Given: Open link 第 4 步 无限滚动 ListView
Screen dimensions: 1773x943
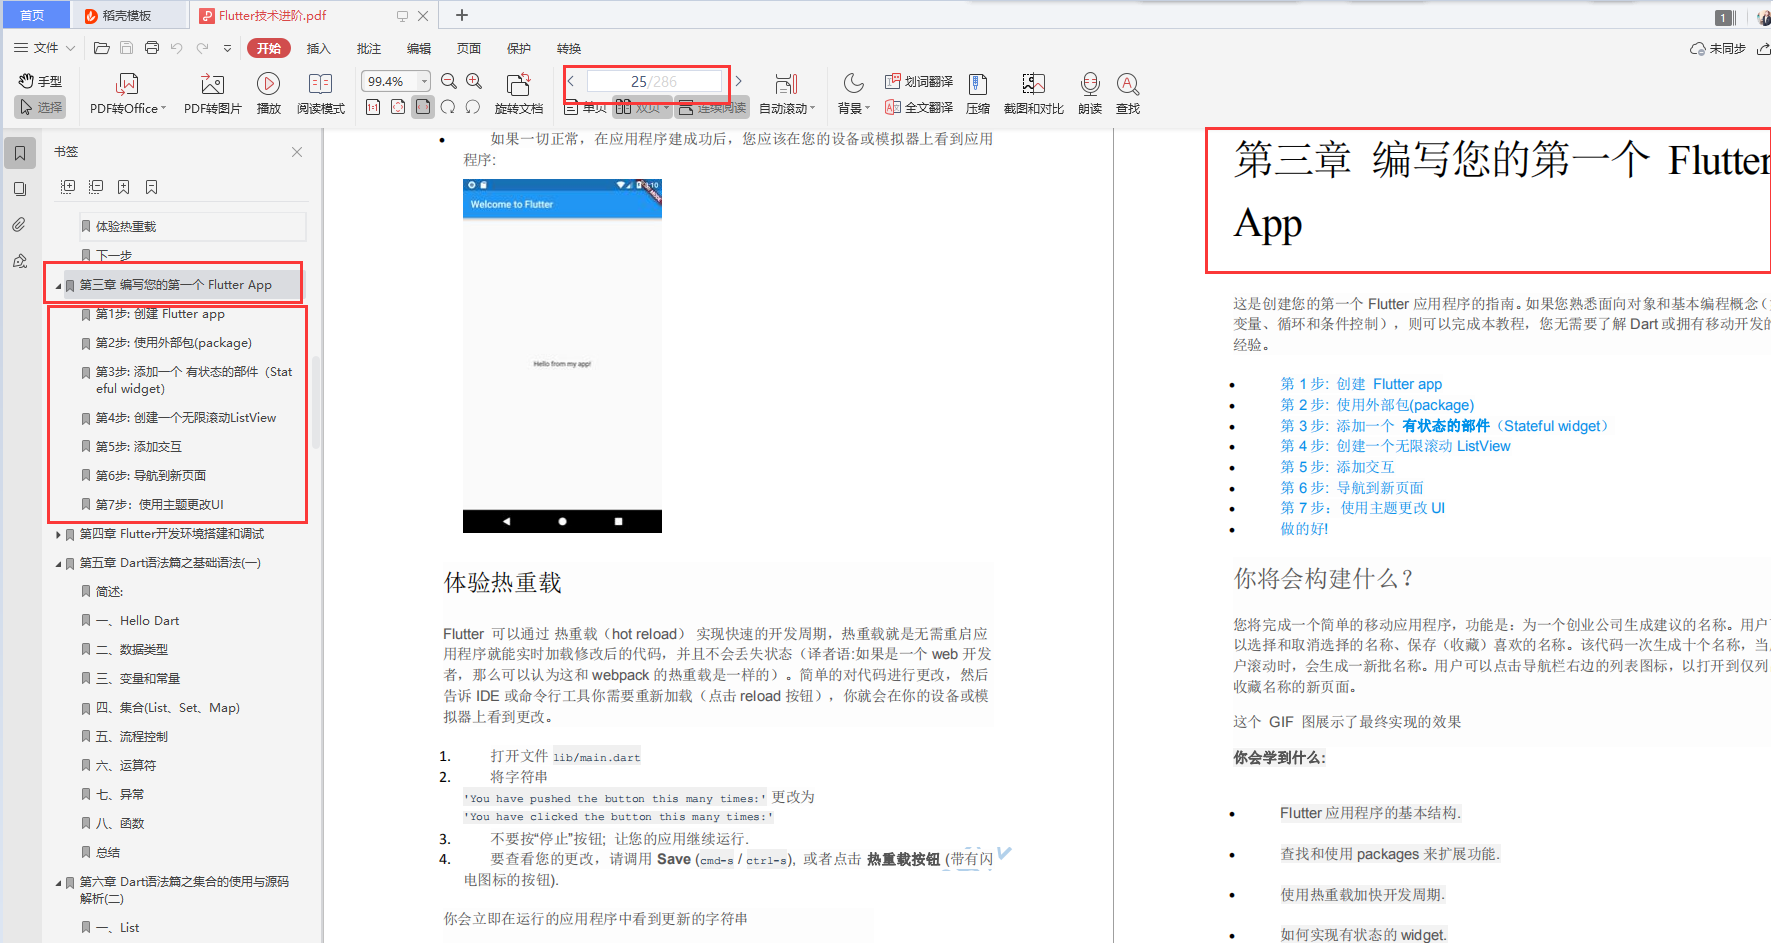Looking at the screenshot, I should click(x=1395, y=446).
